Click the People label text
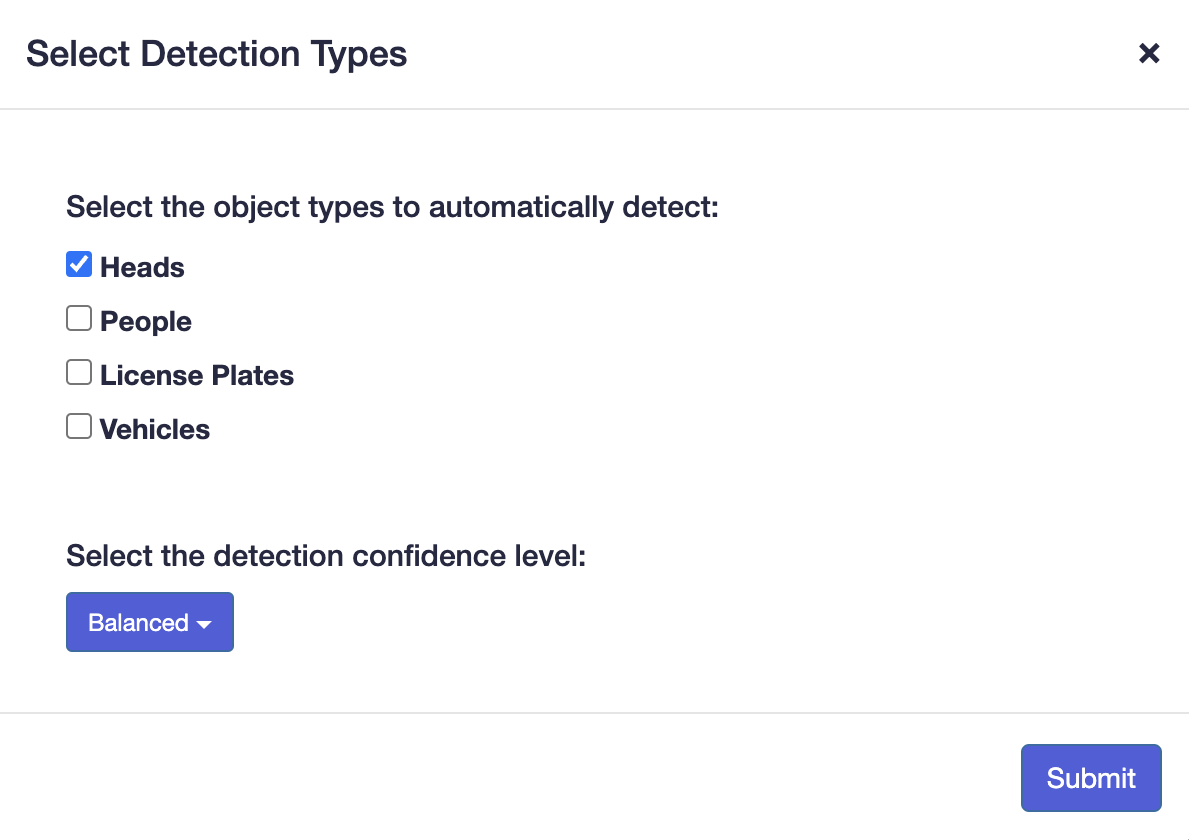1189x840 pixels. [x=146, y=322]
